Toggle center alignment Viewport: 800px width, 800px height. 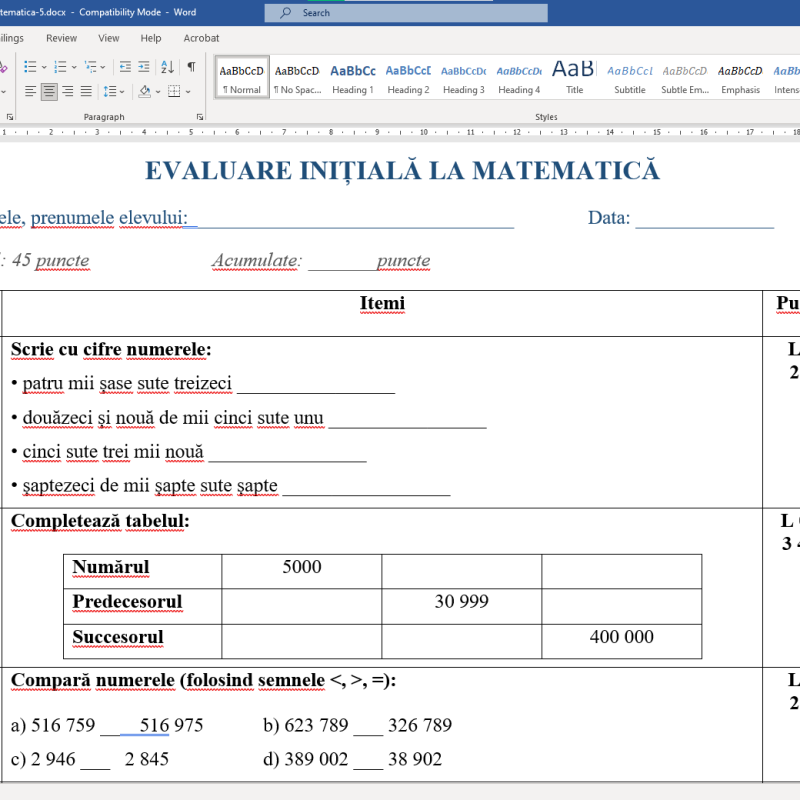pyautogui.click(x=49, y=92)
